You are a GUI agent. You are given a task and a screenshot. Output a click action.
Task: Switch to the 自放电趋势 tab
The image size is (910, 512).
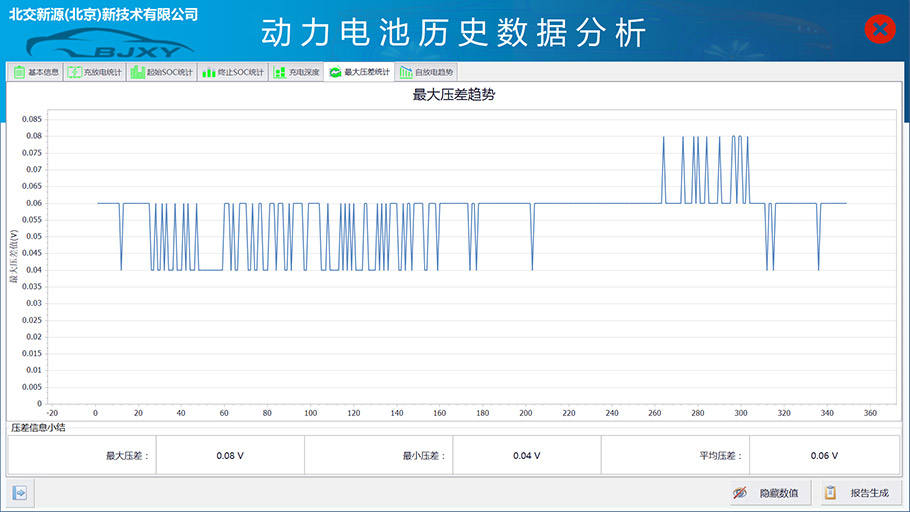[427, 72]
